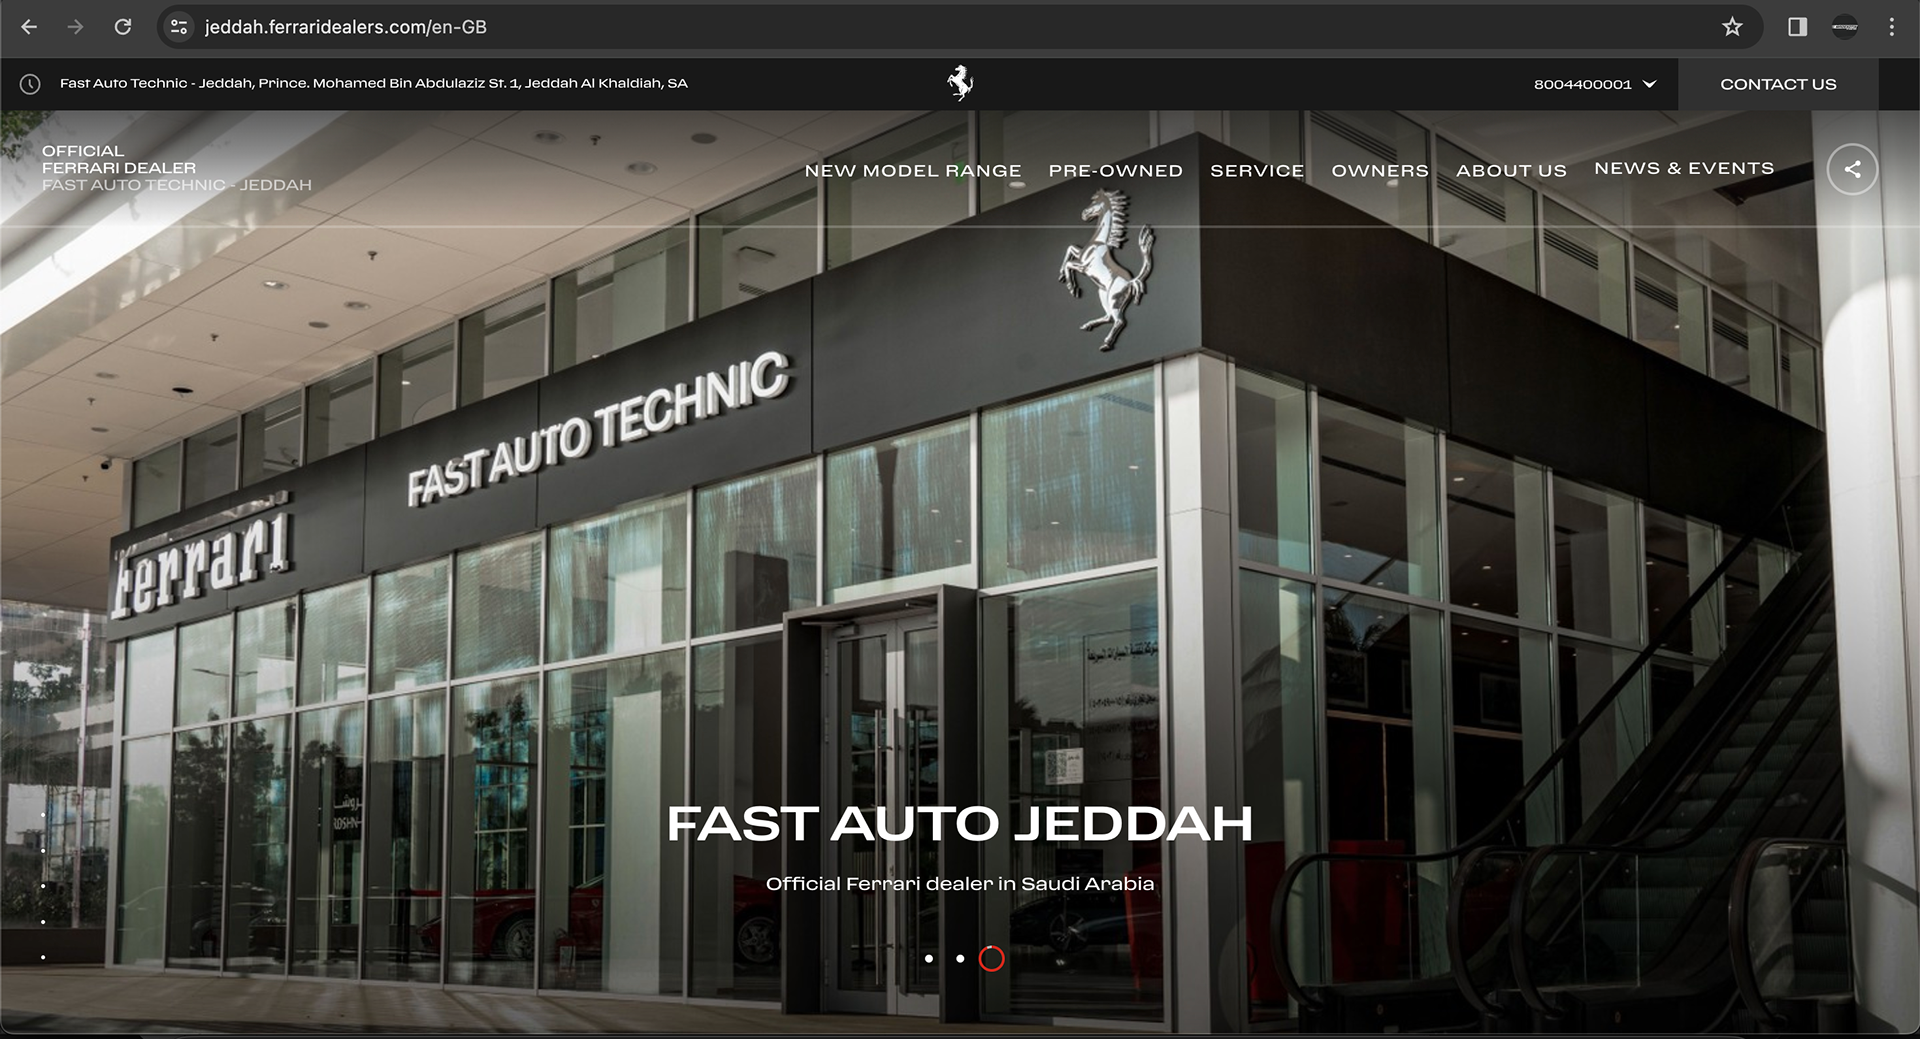Viewport: 1920px width, 1039px height.
Task: Select the second hero carousel dot
Action: coord(960,958)
